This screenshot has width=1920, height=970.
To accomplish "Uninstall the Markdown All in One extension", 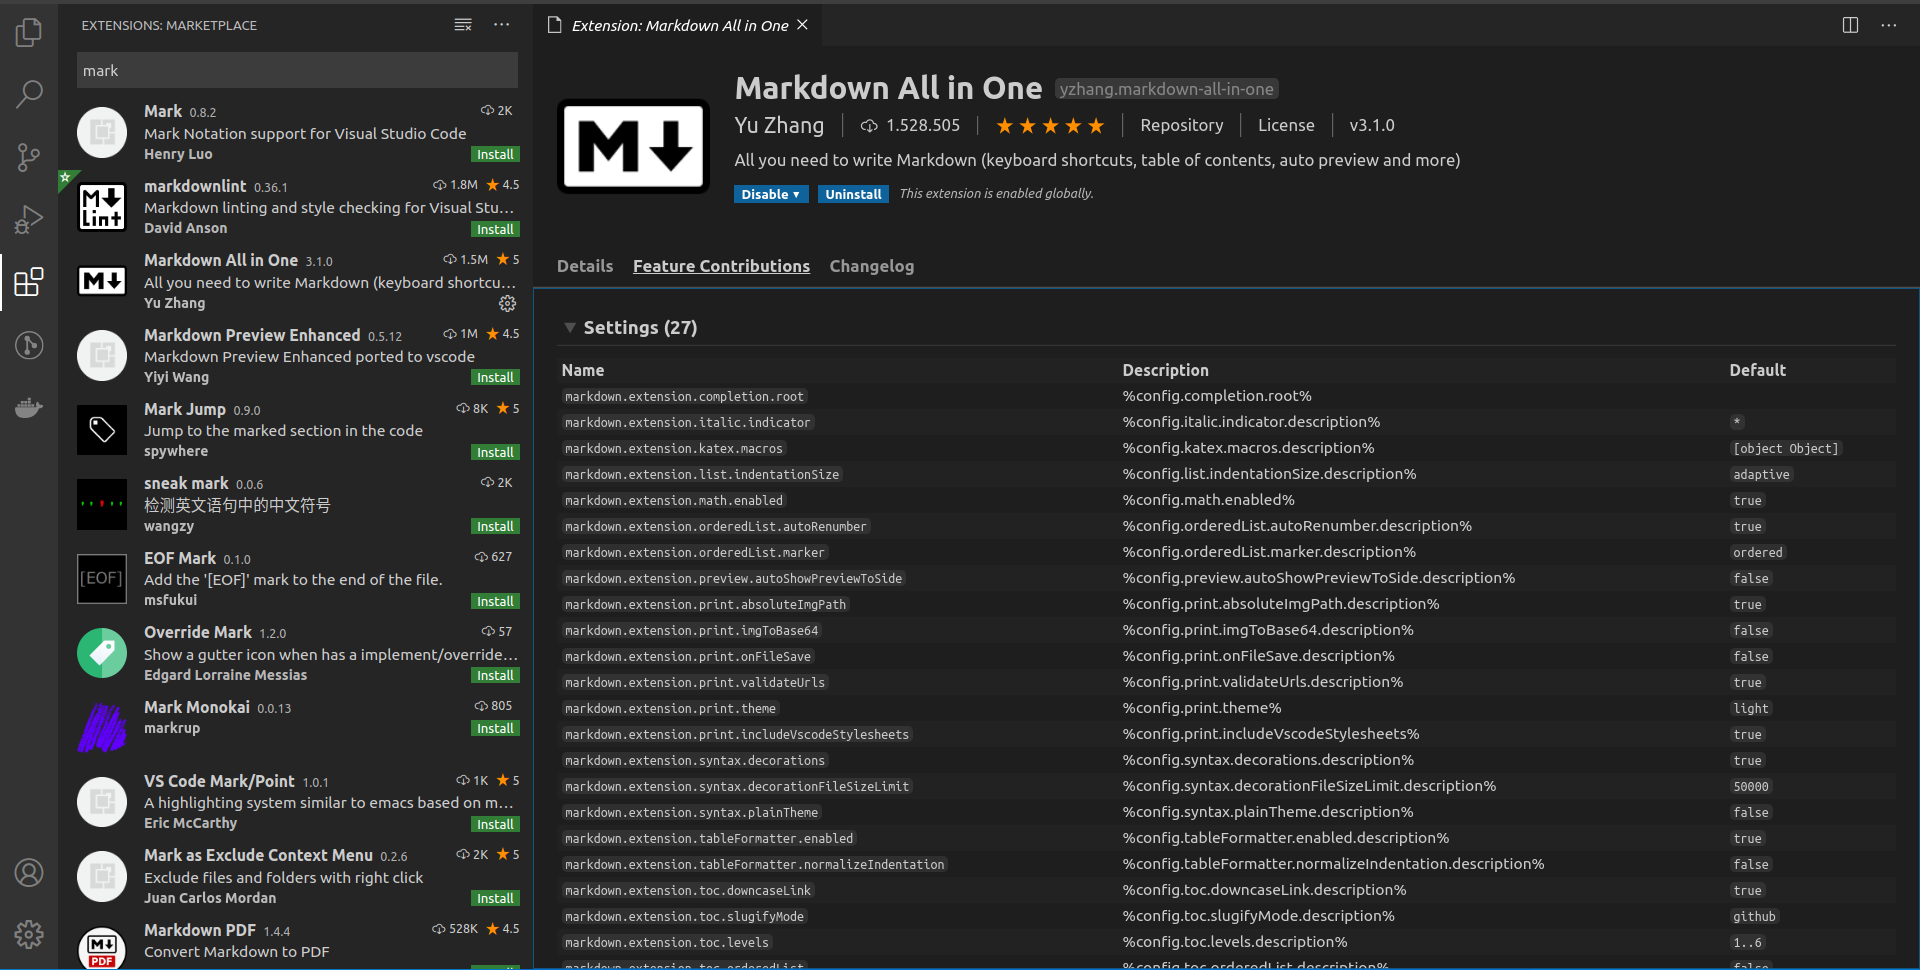I will 853,194.
